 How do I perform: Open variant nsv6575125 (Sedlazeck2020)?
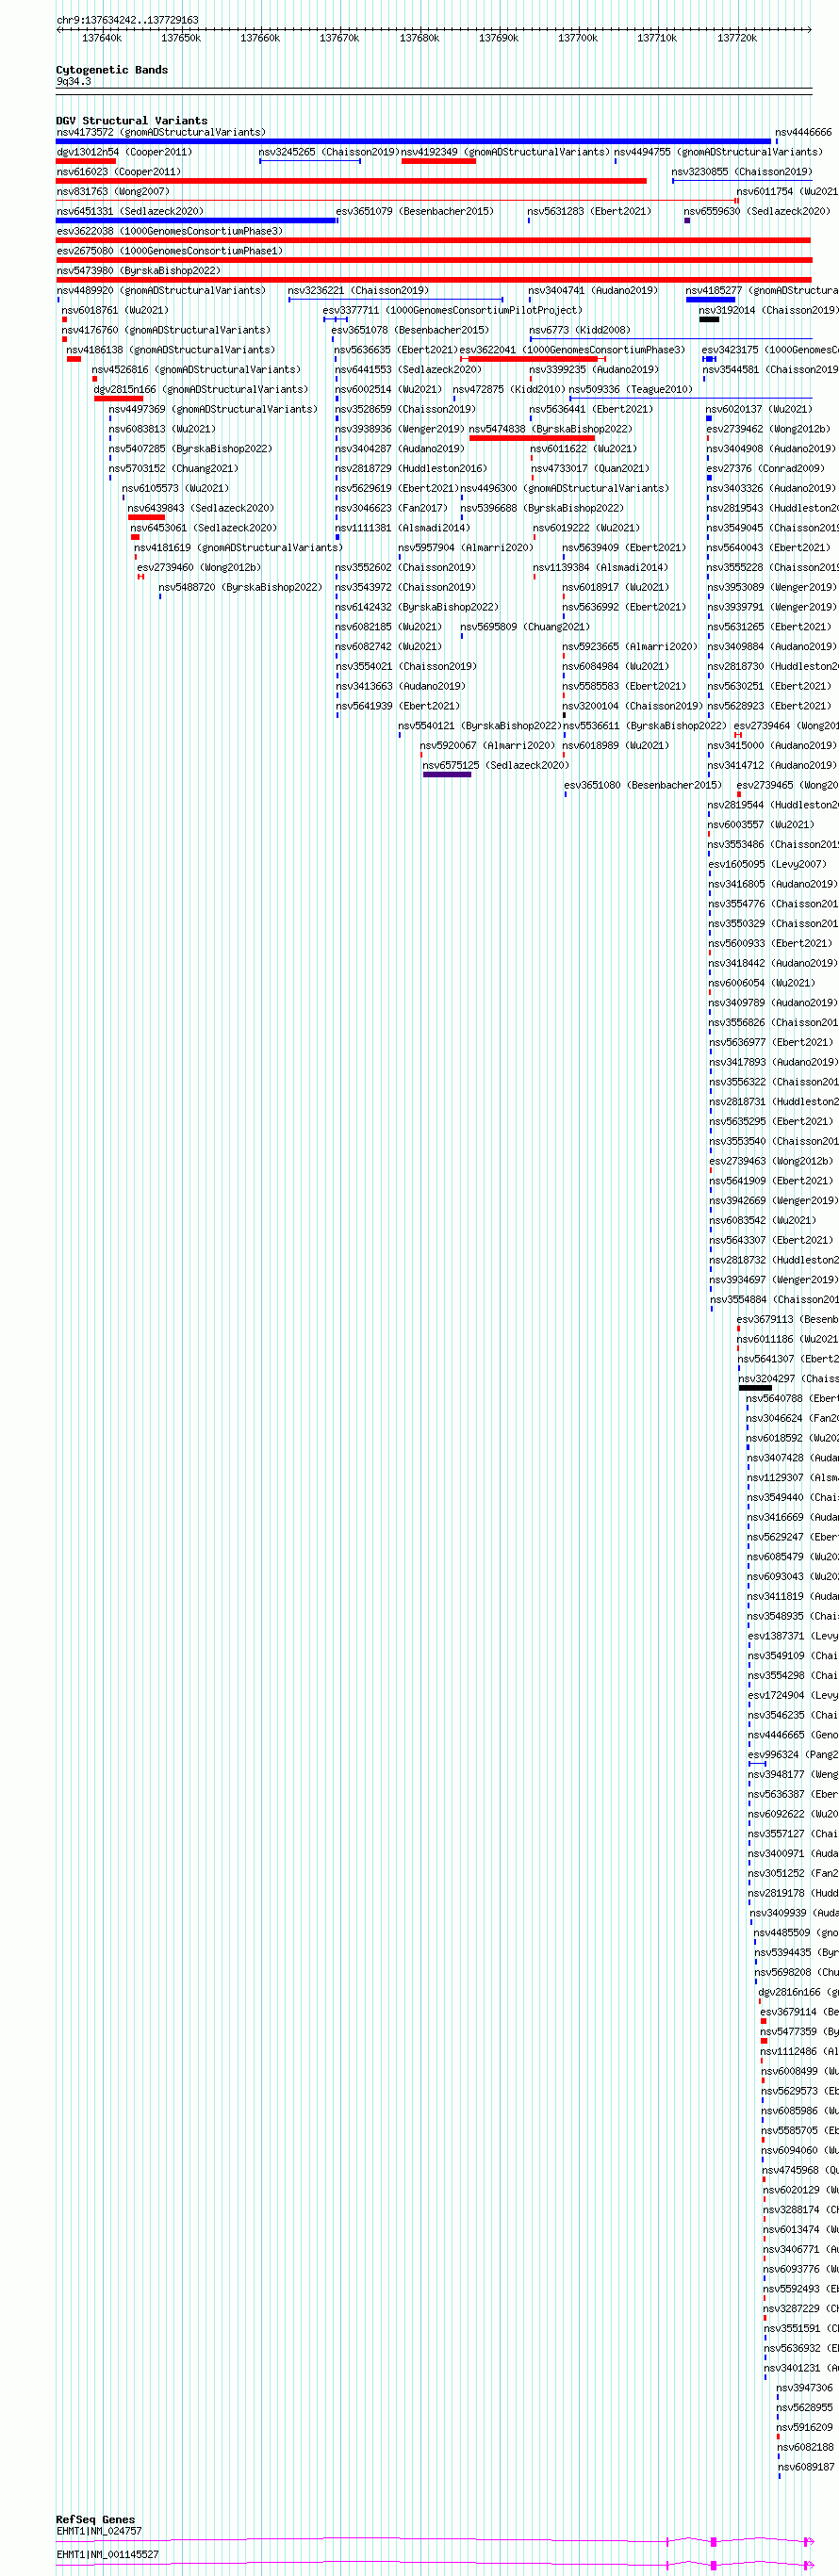click(496, 765)
